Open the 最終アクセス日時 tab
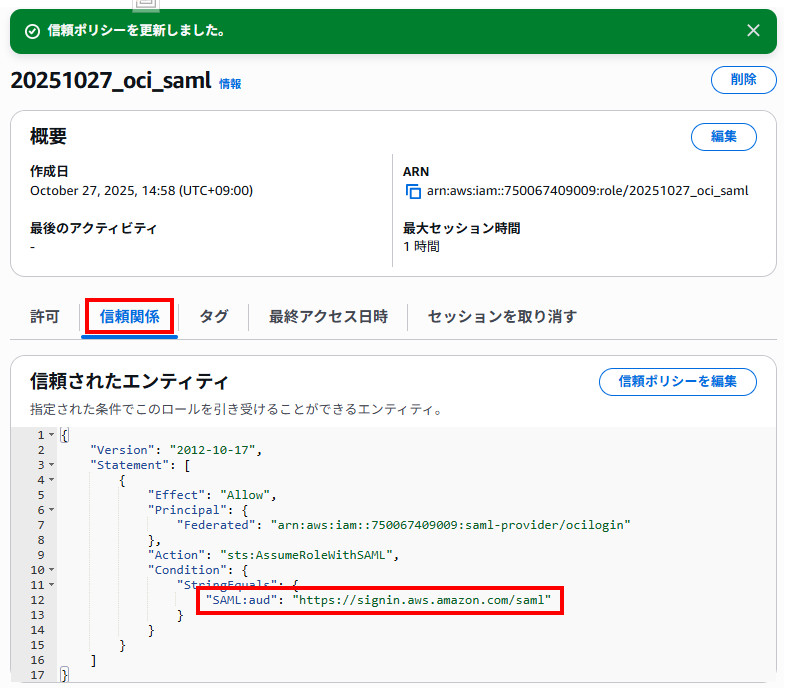The height and width of the screenshot is (693, 790). coord(328,317)
